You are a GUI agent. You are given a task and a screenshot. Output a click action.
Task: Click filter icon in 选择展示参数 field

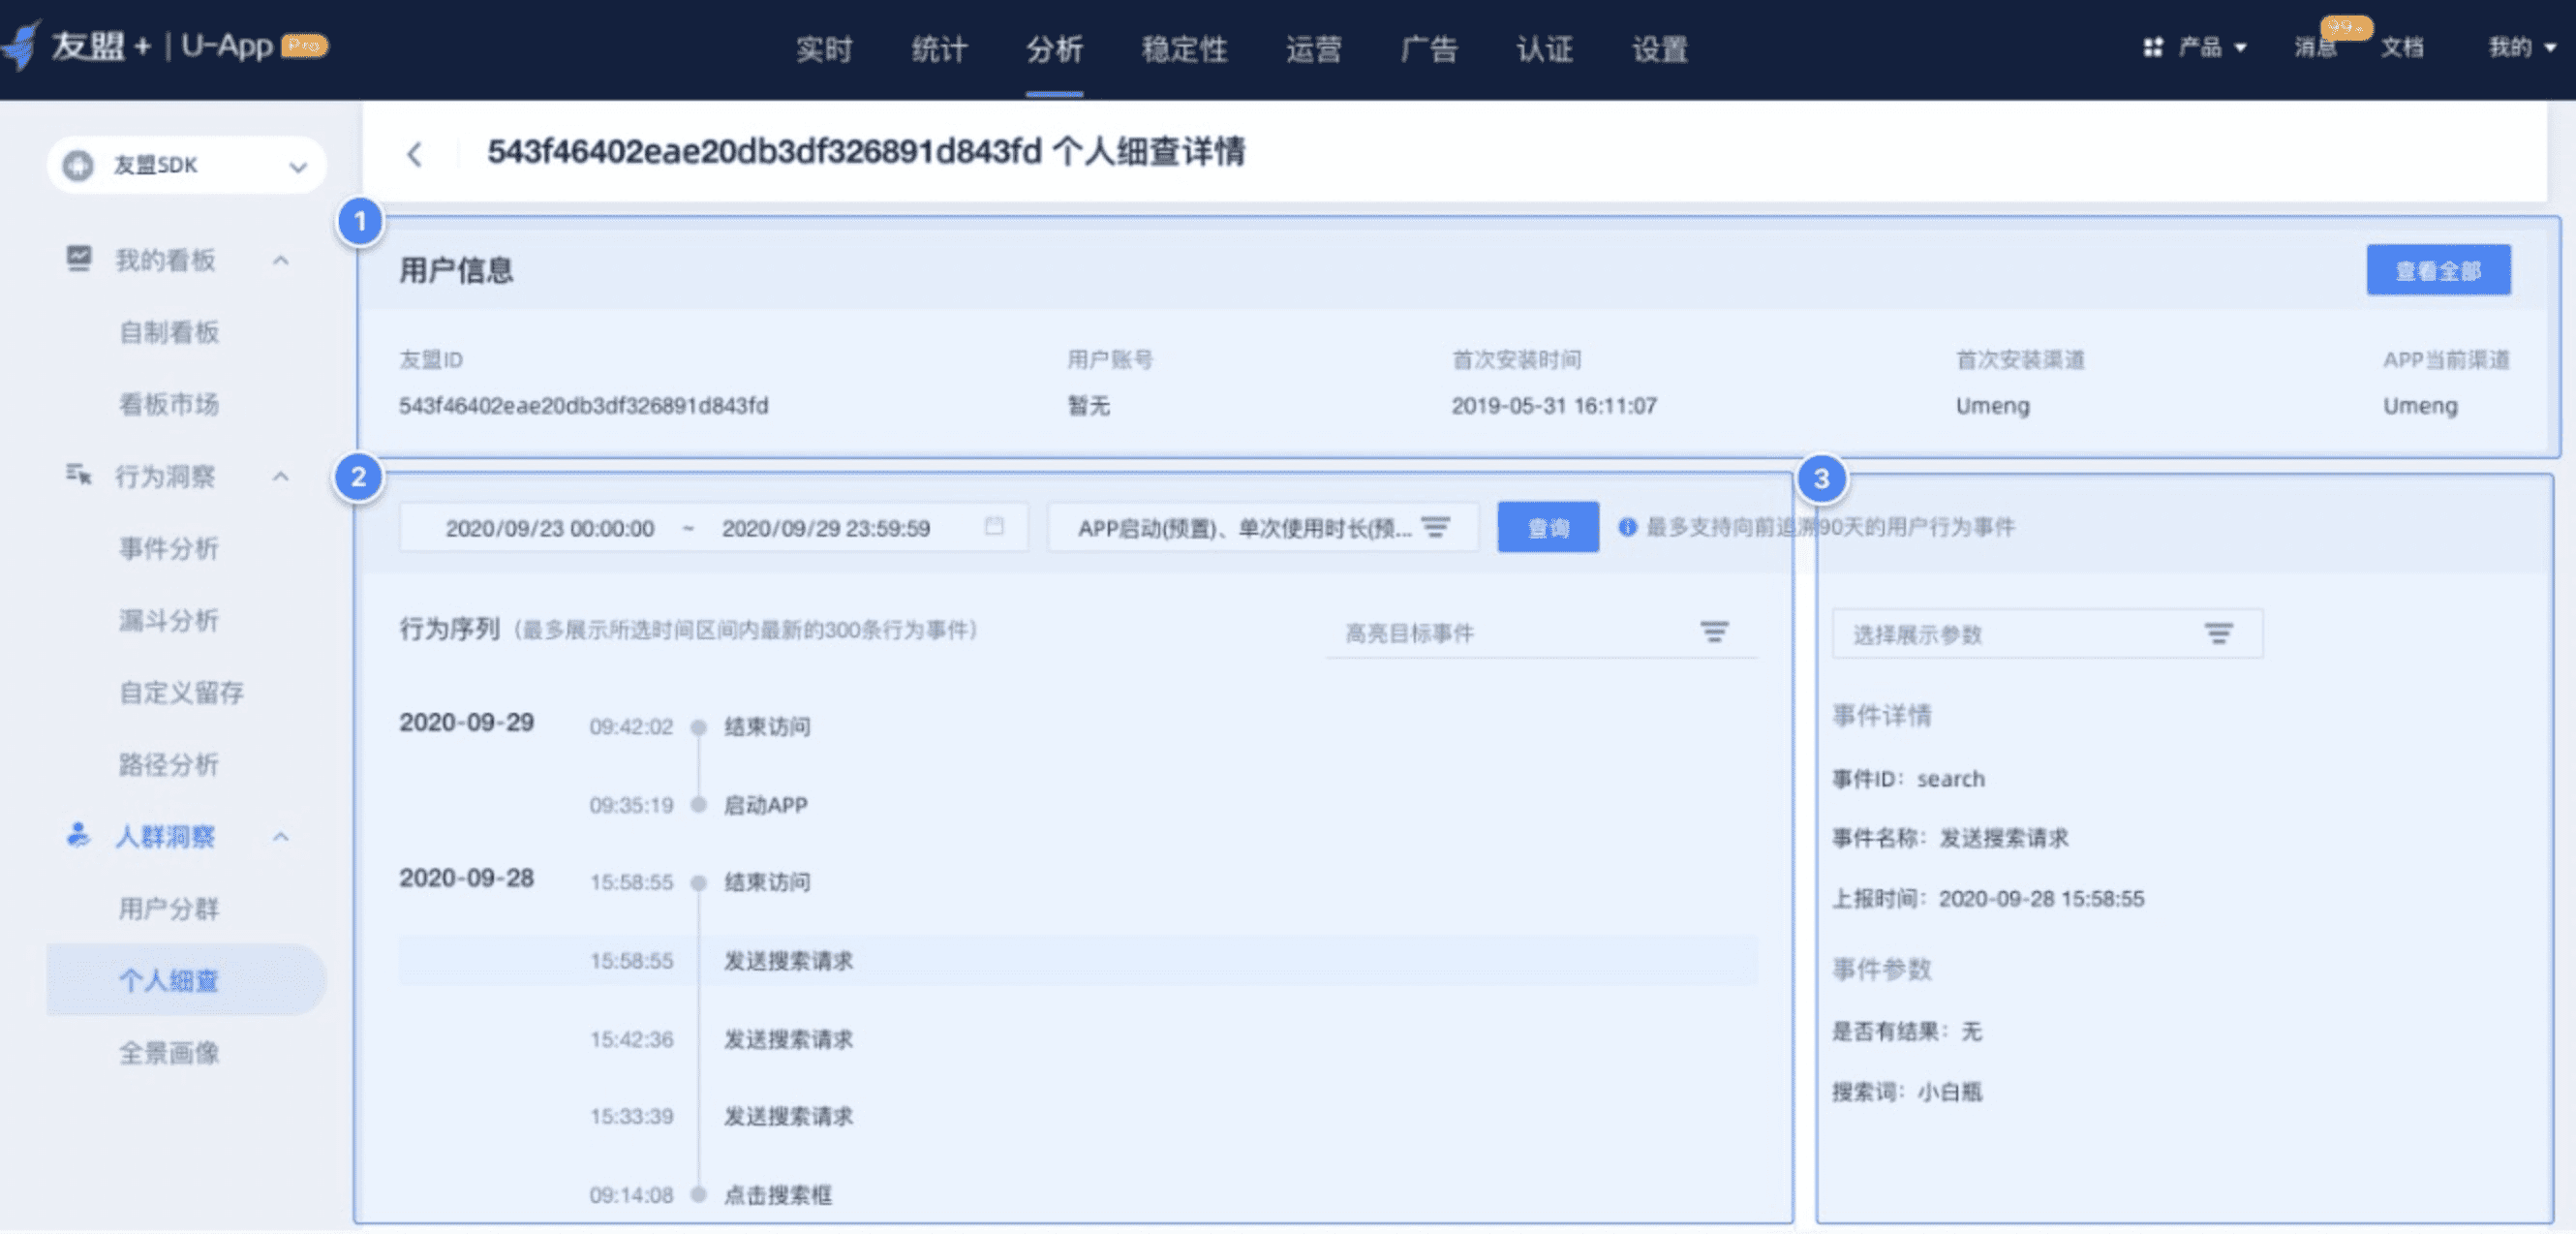tap(2218, 633)
